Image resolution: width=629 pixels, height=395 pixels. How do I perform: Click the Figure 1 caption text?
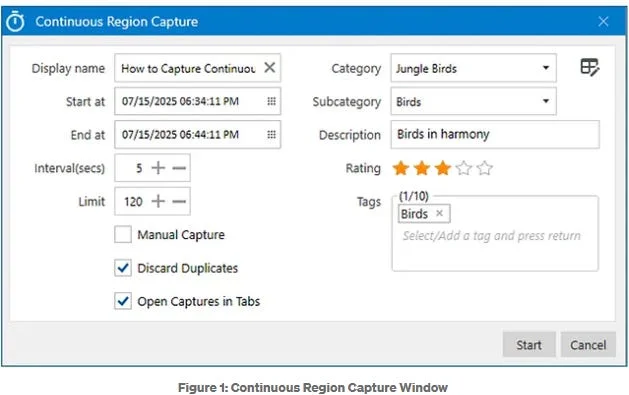313,388
